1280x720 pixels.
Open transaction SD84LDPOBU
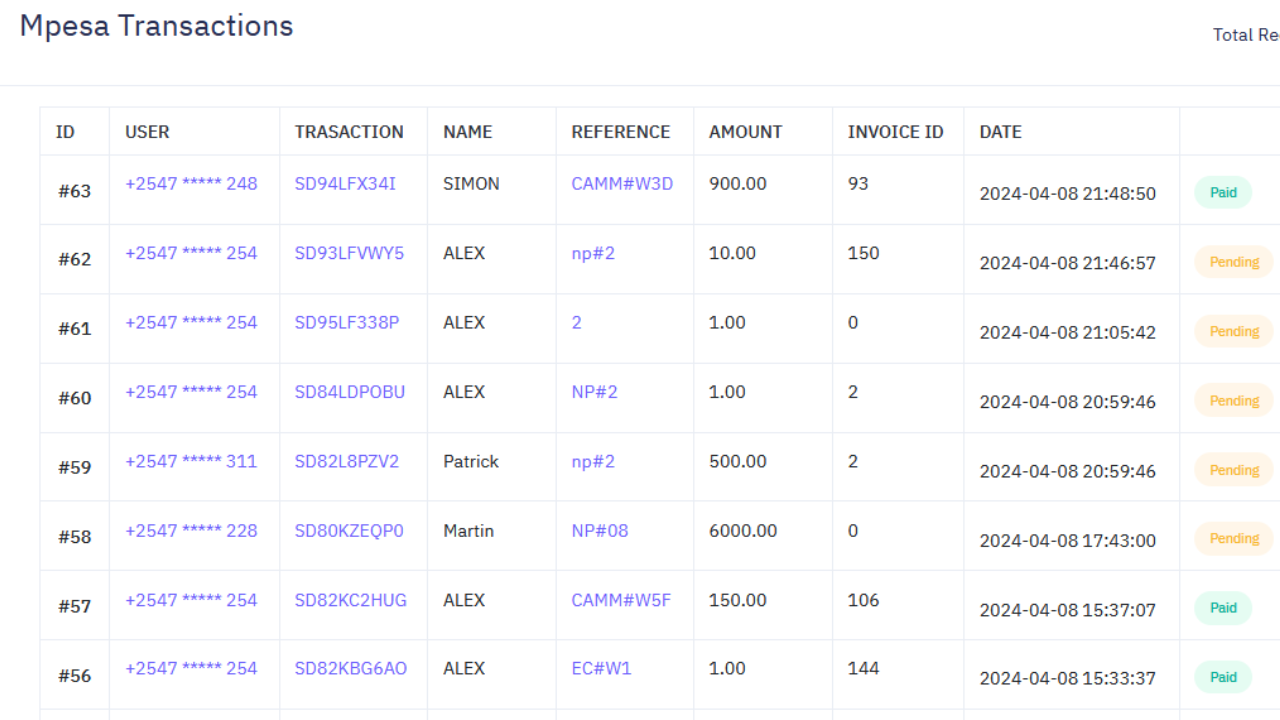350,392
